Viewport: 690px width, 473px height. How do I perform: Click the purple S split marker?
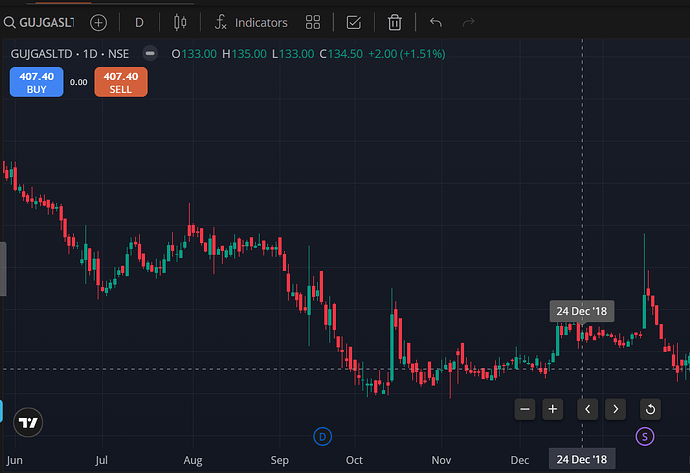645,435
